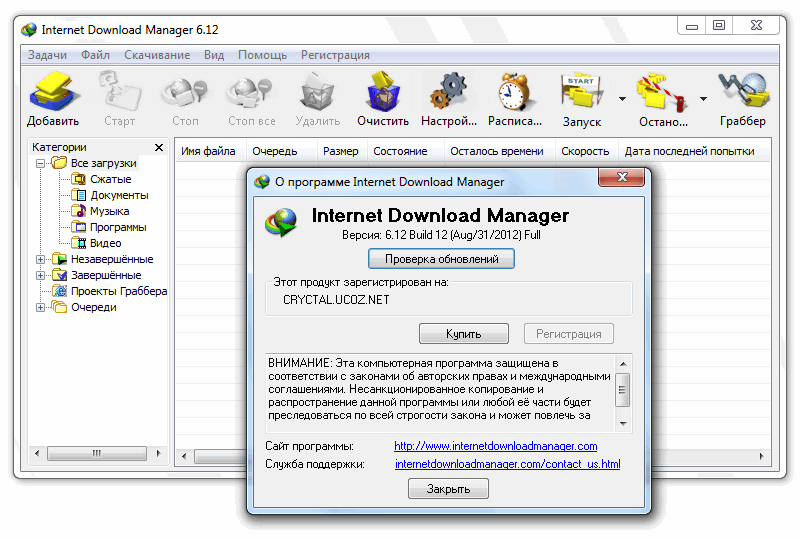800x539 pixels.
Task: Click the CRYCTAL.UCOZ.NET registration text
Action: tap(336, 300)
